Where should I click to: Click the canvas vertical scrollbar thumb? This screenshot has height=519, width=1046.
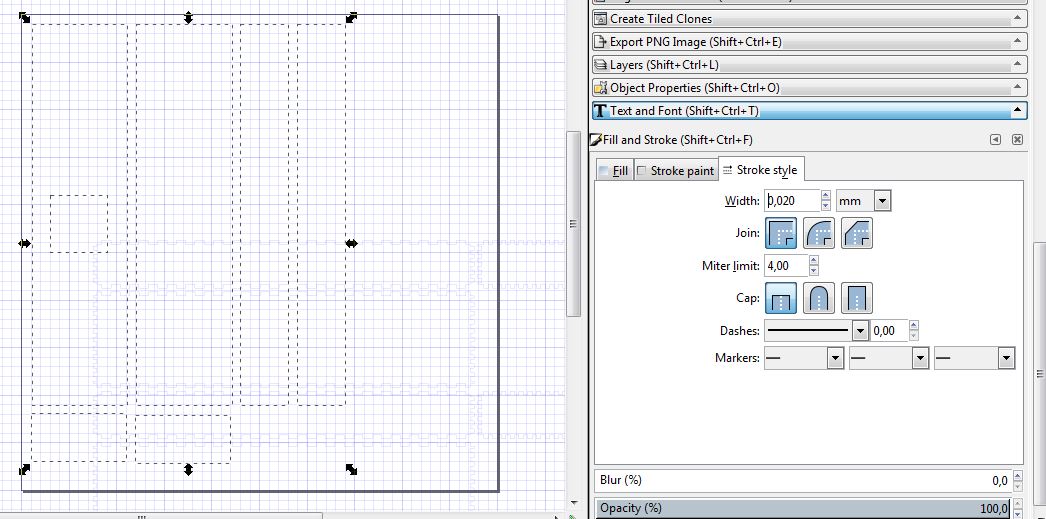tap(573, 224)
